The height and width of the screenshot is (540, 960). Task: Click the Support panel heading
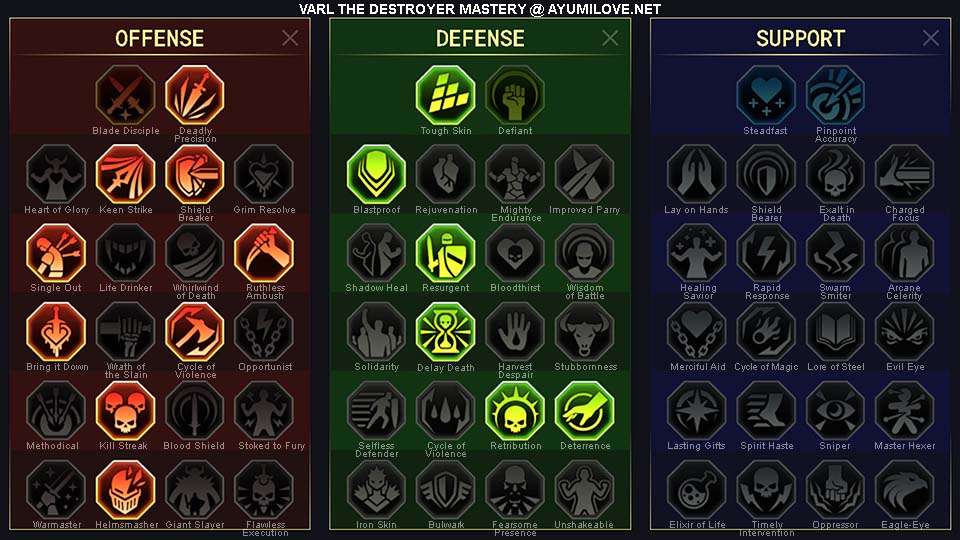[800, 39]
